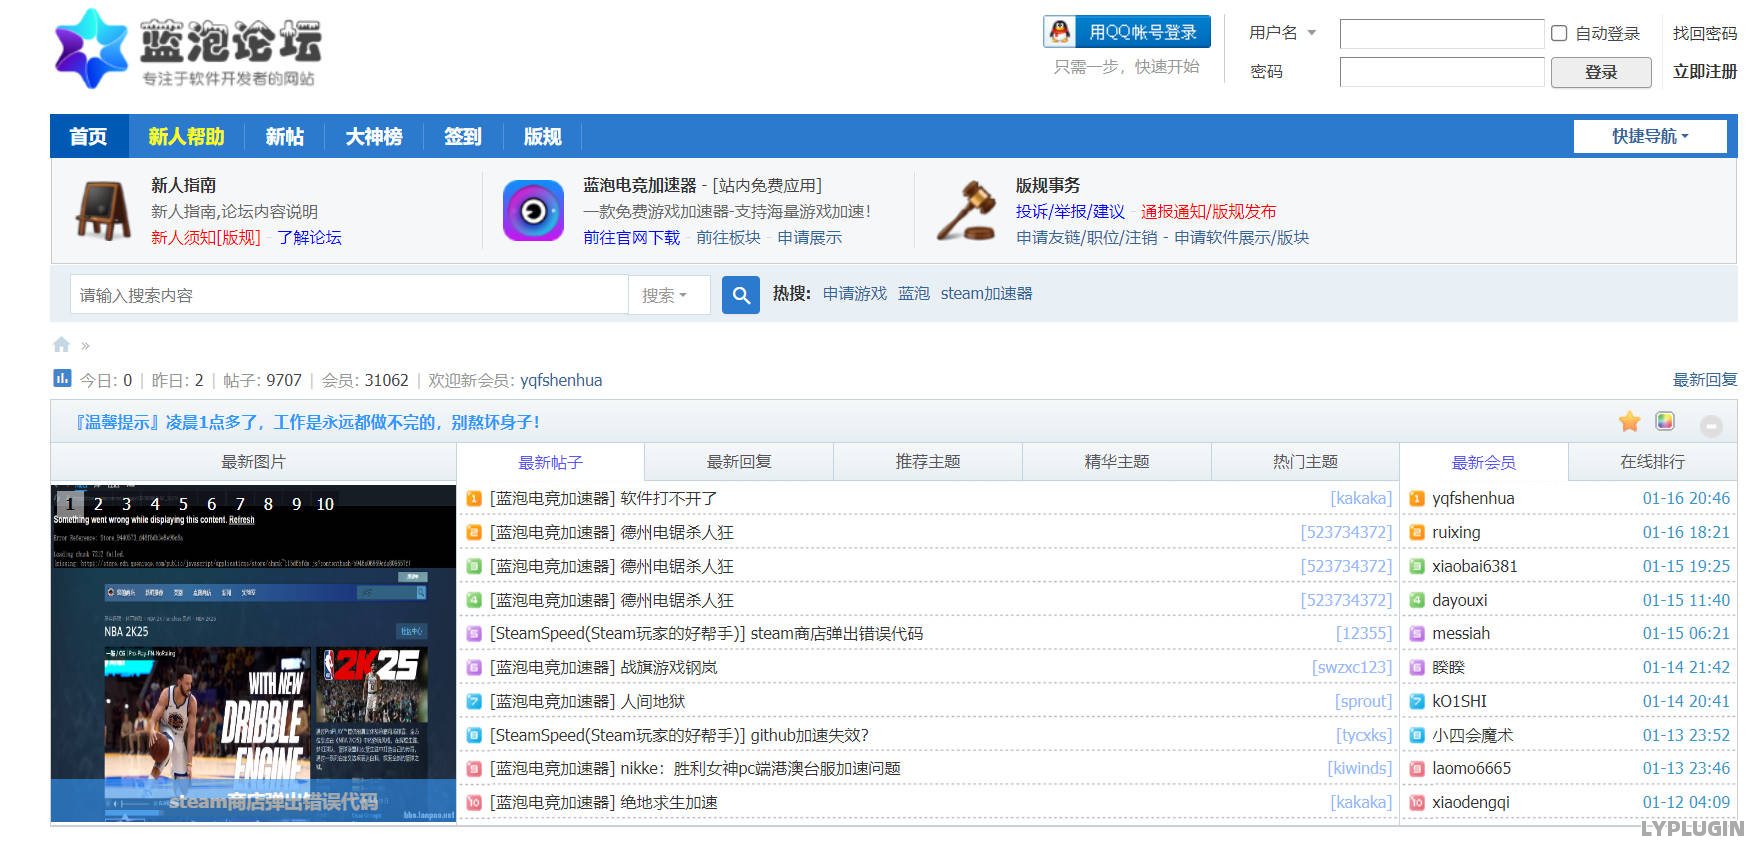Image resolution: width=1749 pixels, height=841 pixels.
Task: Open the 通报通知/版规发布 link
Action: 1208,212
